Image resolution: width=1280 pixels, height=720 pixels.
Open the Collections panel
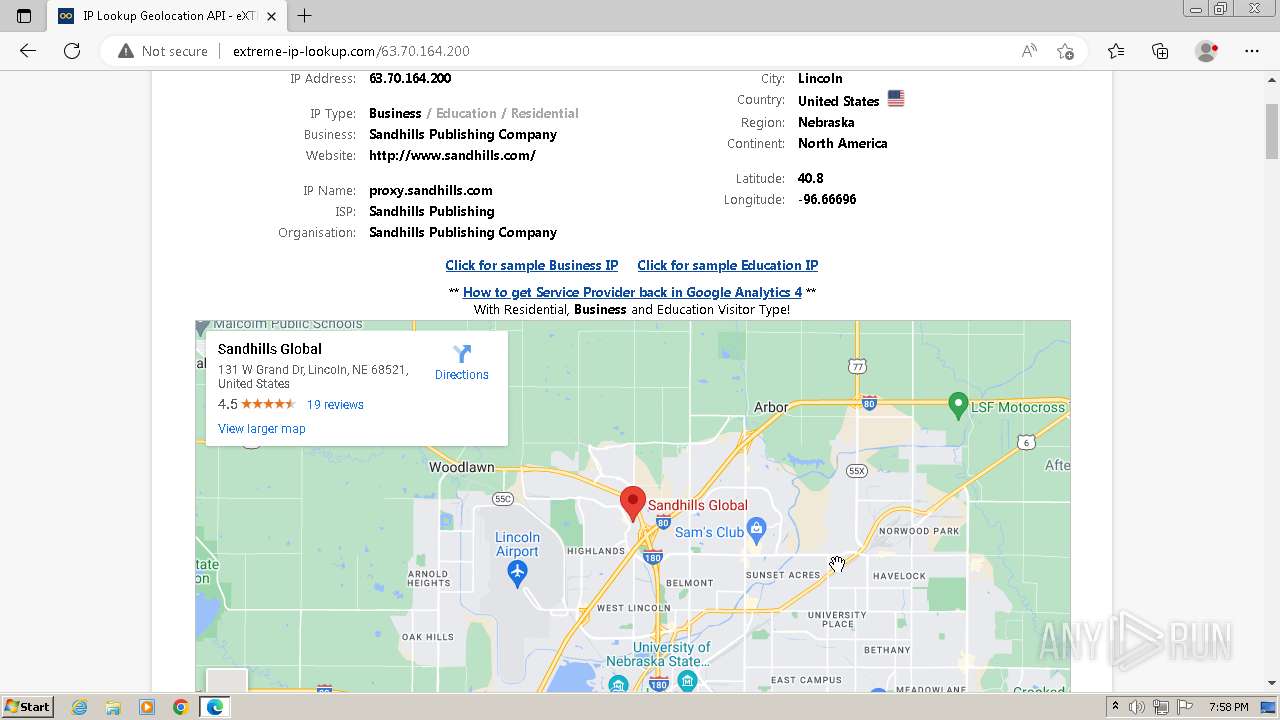tap(1160, 51)
